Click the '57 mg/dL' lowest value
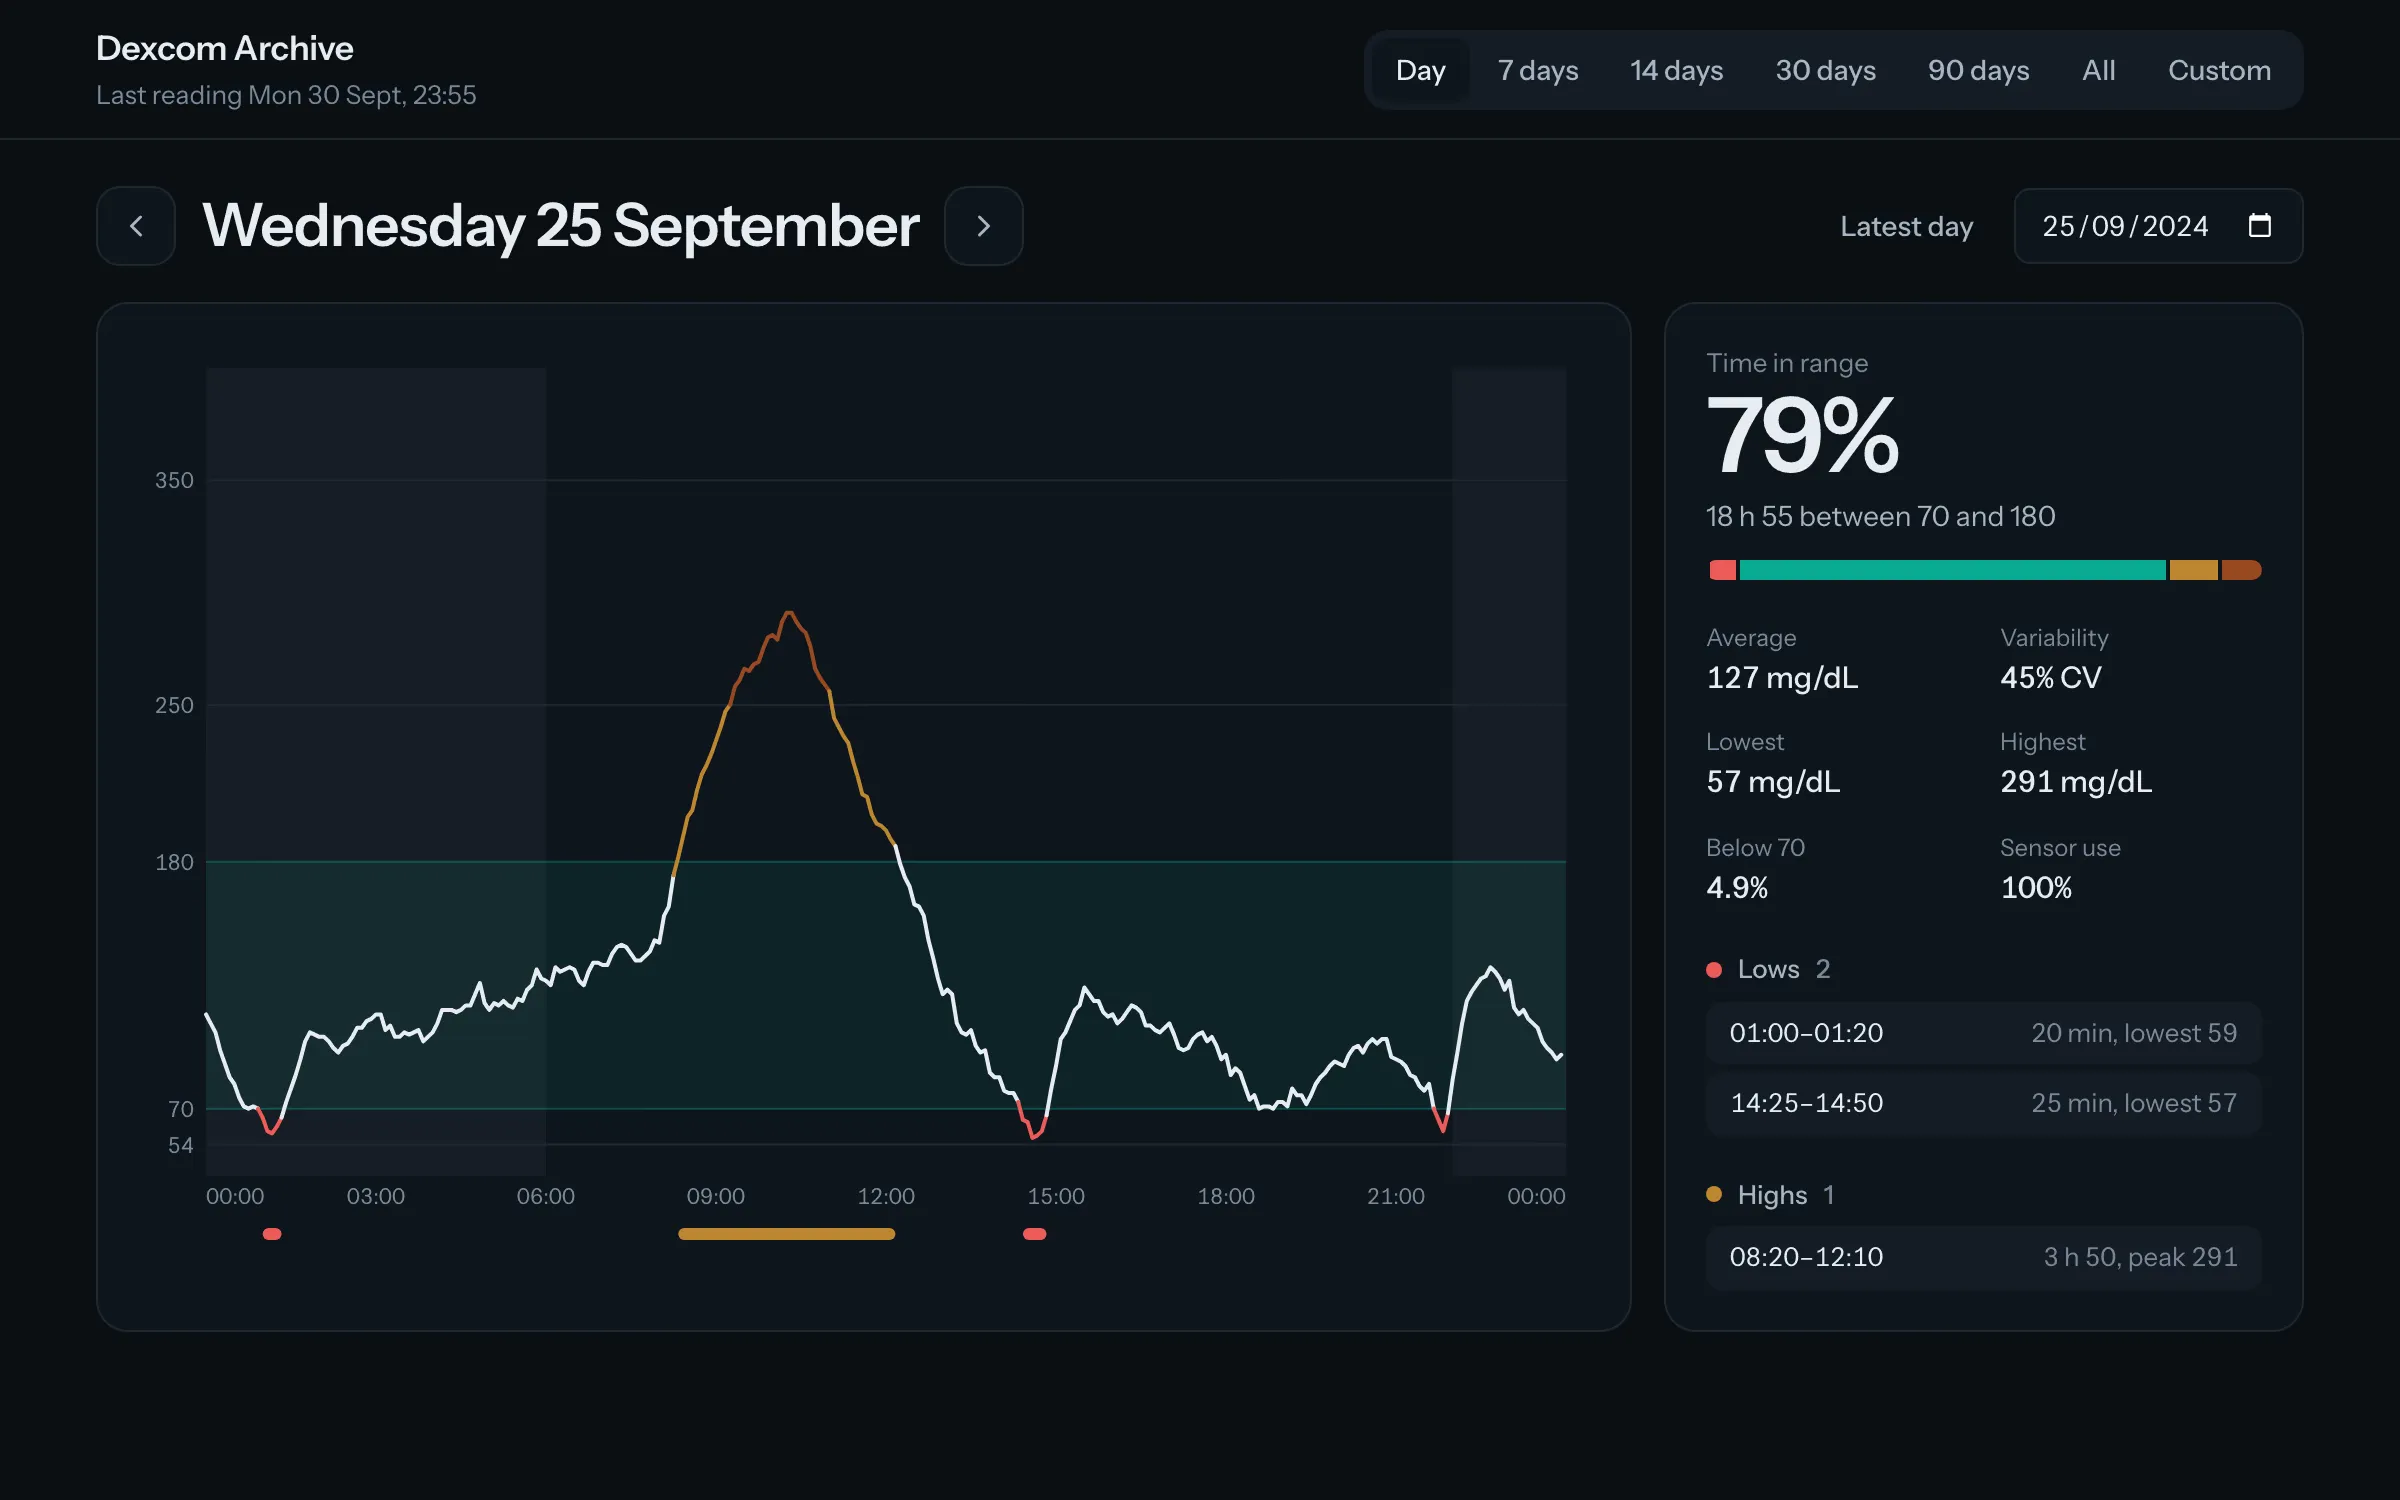This screenshot has height=1500, width=2400. pos(1773,782)
